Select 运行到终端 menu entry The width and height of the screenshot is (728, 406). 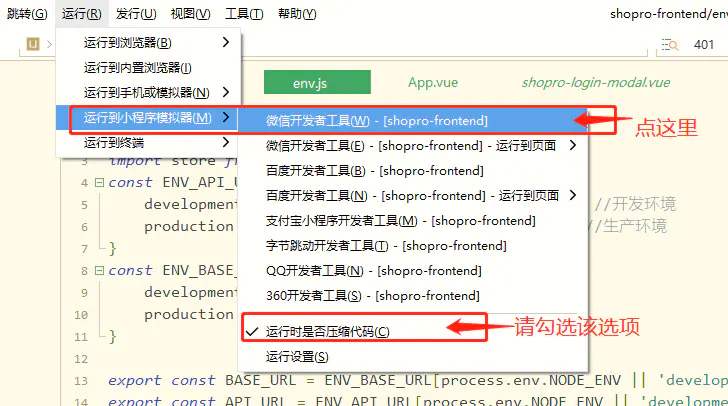[x=149, y=142]
